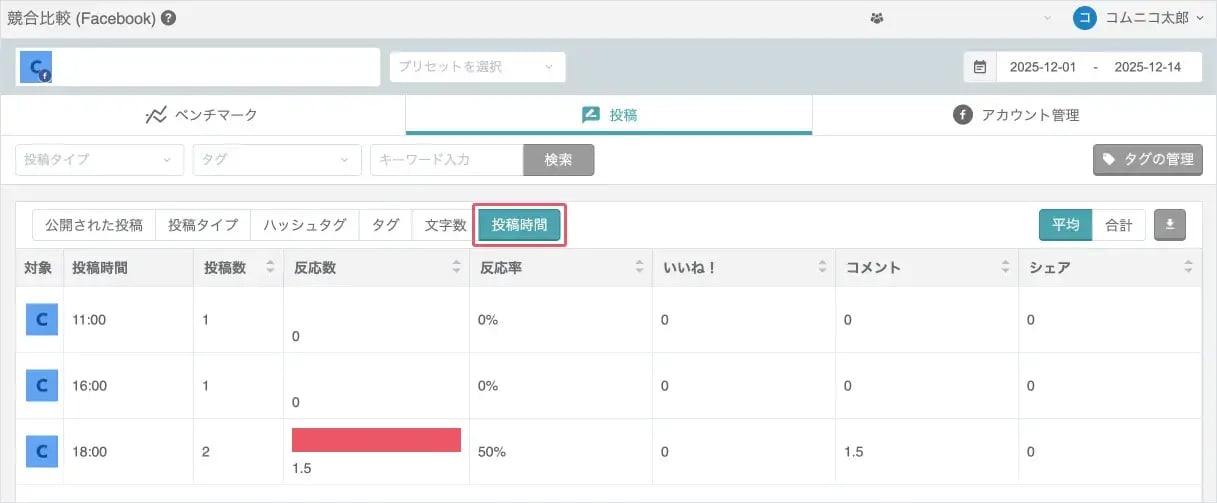Select the 公開された投稿 sub-tab
This screenshot has height=503, width=1217.
pyautogui.click(x=94, y=225)
